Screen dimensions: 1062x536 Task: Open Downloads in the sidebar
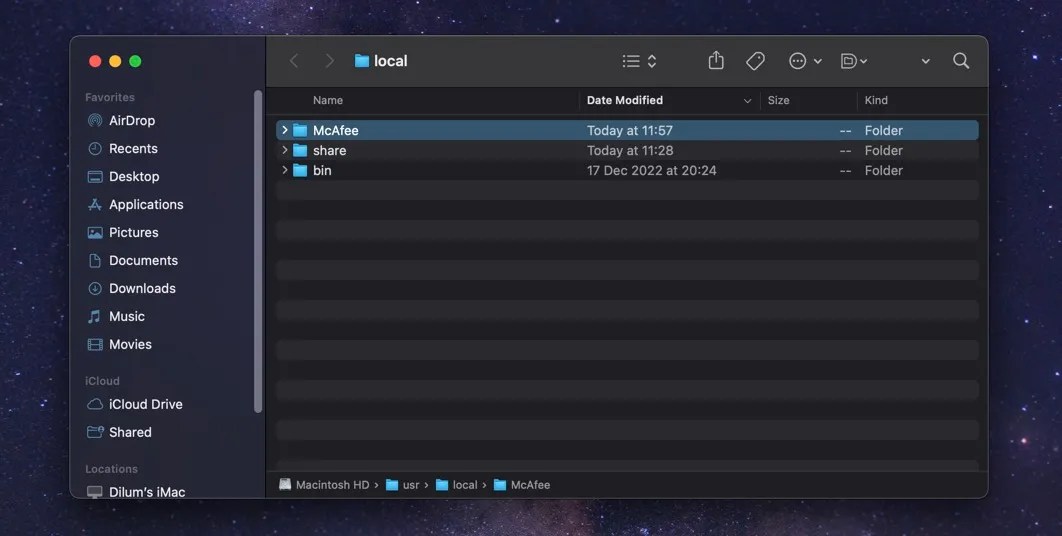pos(132,288)
